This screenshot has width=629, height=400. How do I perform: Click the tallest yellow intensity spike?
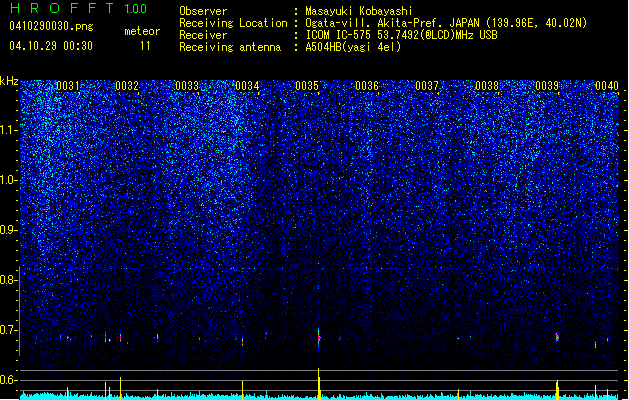click(x=319, y=384)
